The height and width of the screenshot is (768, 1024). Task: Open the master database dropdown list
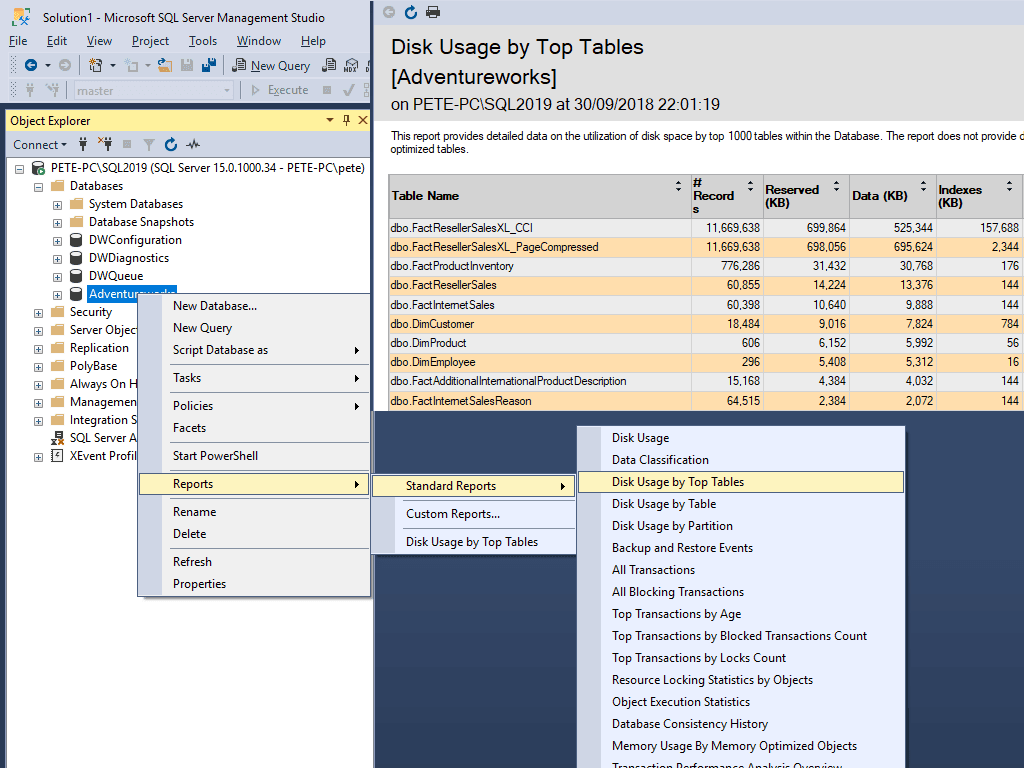pos(228,90)
